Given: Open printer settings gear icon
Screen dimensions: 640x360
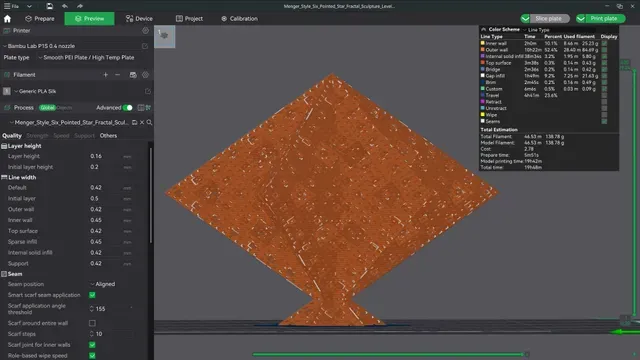Looking at the screenshot, I should pos(145,31).
